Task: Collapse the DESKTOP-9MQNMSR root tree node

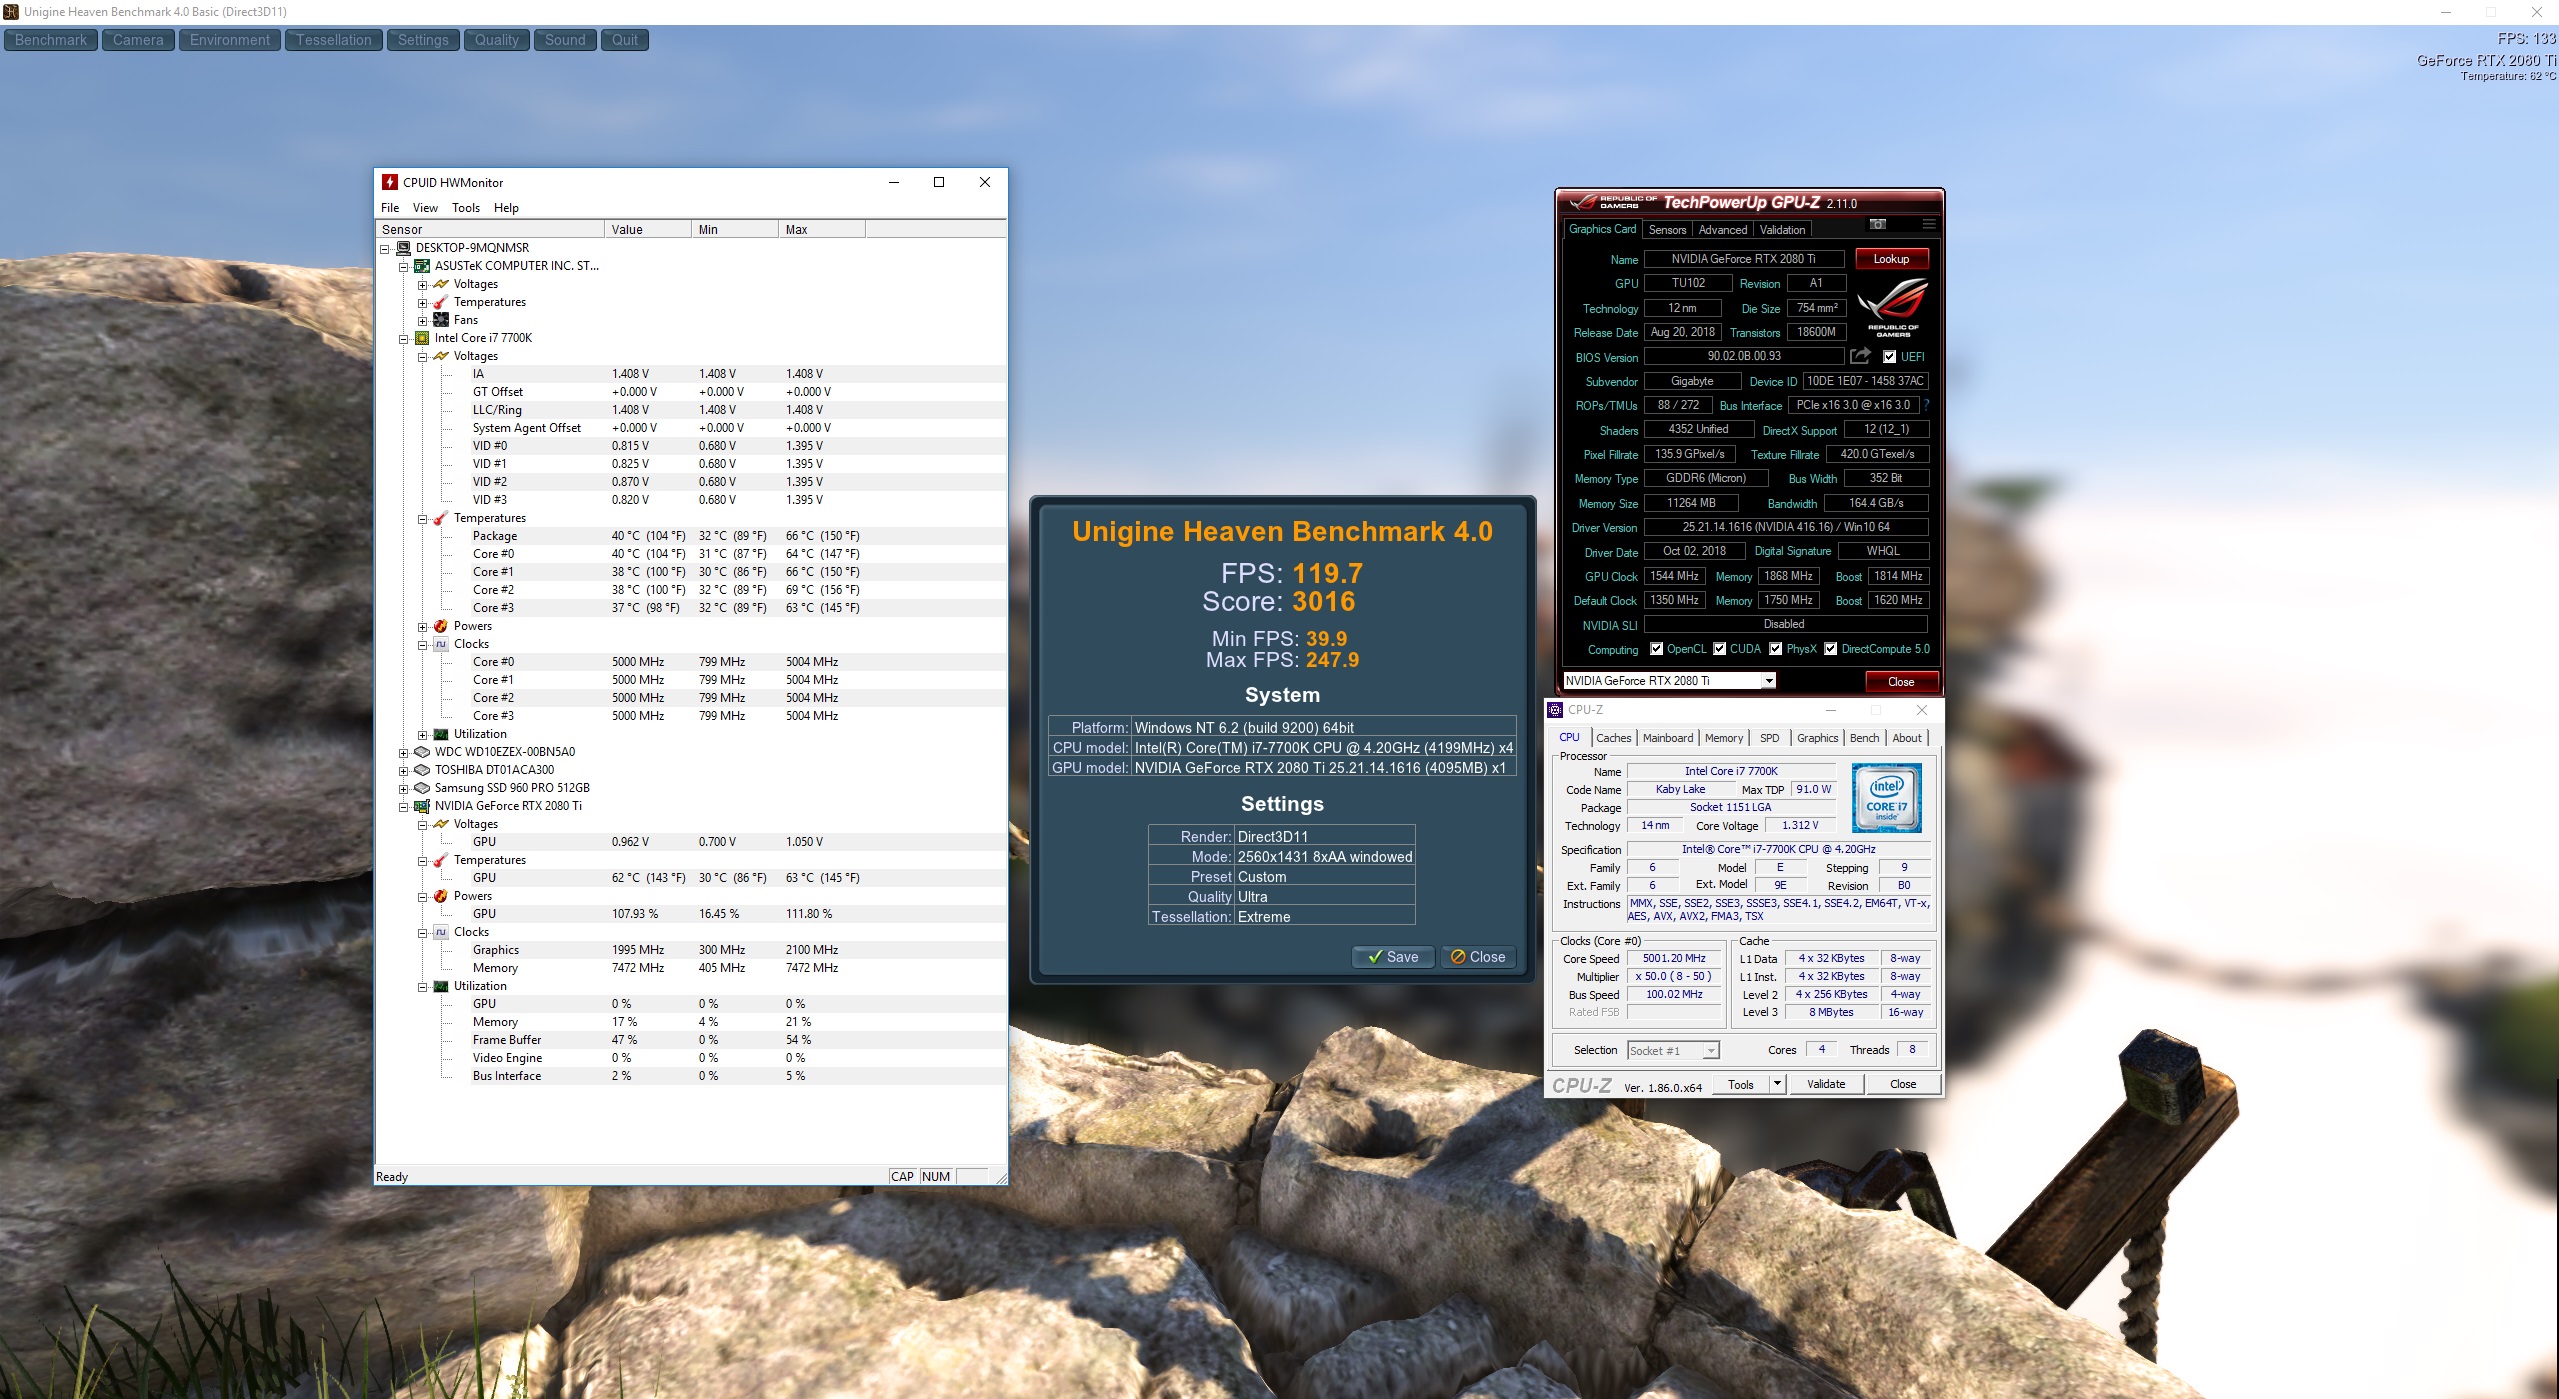Action: (384, 248)
